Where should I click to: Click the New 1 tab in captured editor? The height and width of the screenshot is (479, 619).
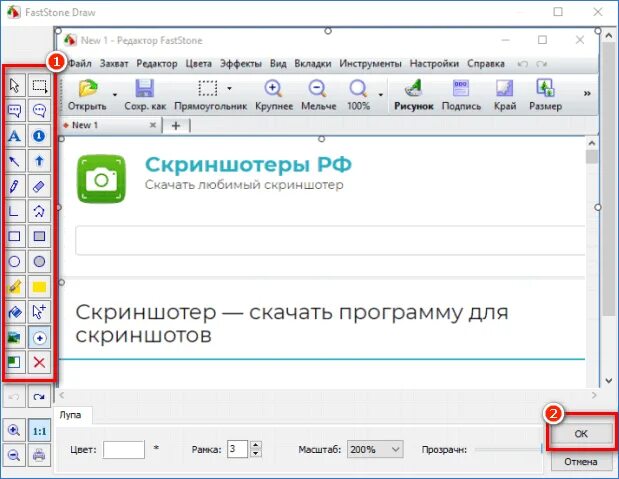[111, 125]
